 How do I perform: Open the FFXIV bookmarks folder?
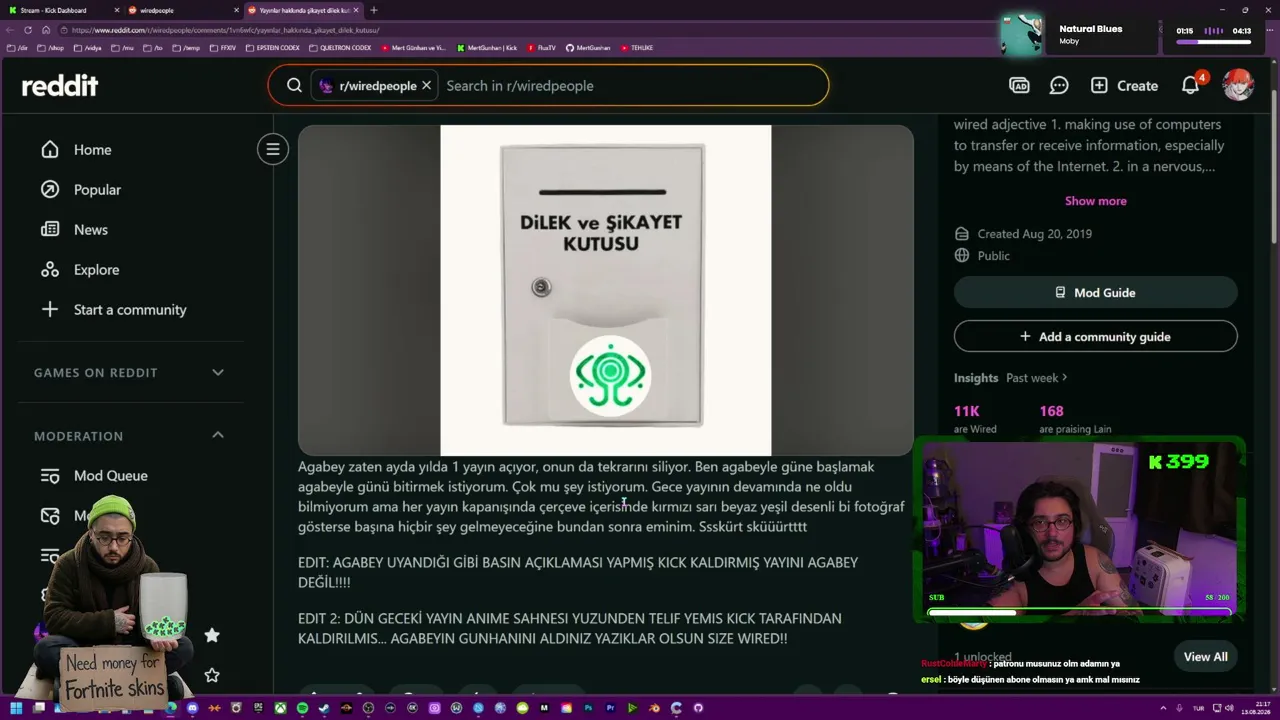224,48
